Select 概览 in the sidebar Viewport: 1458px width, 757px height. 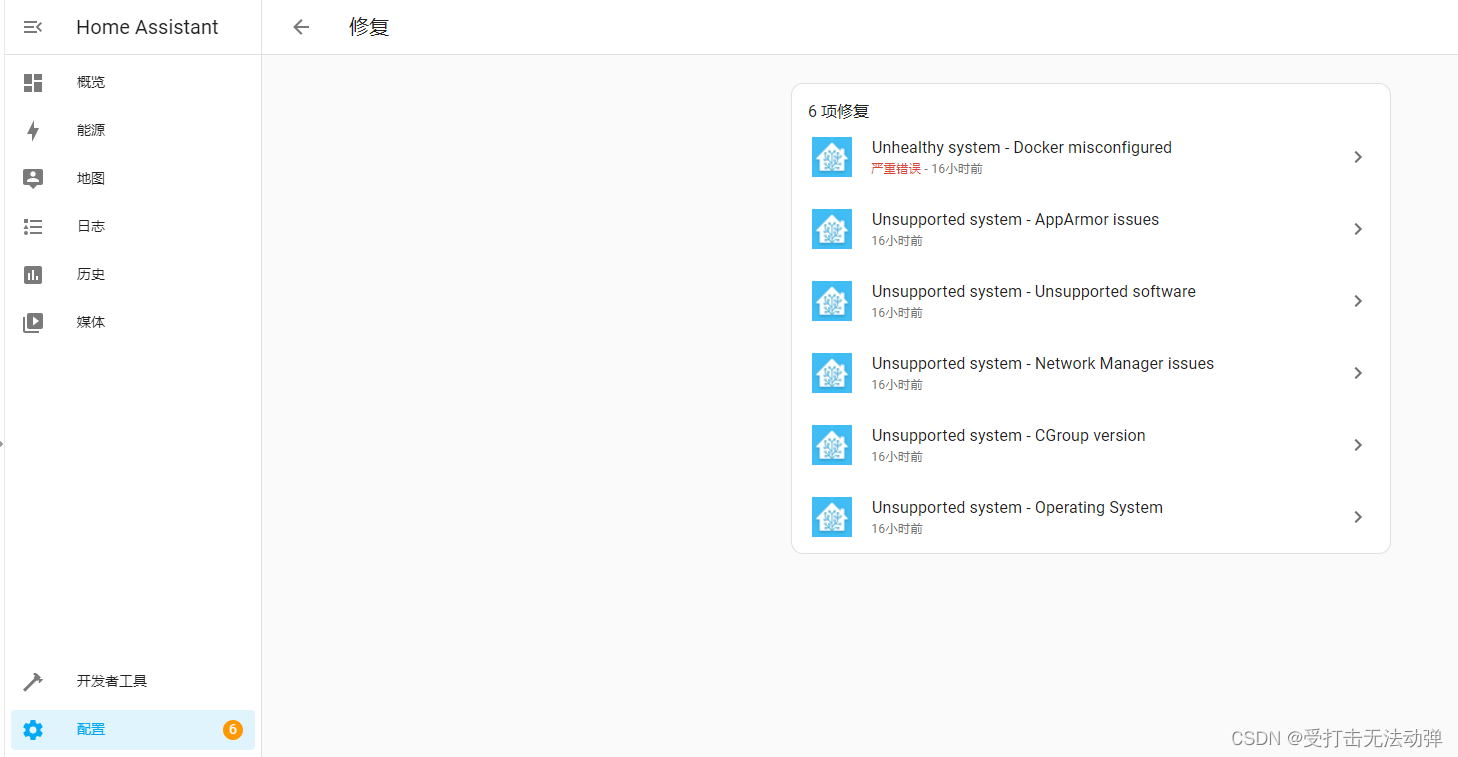pyautogui.click(x=133, y=82)
